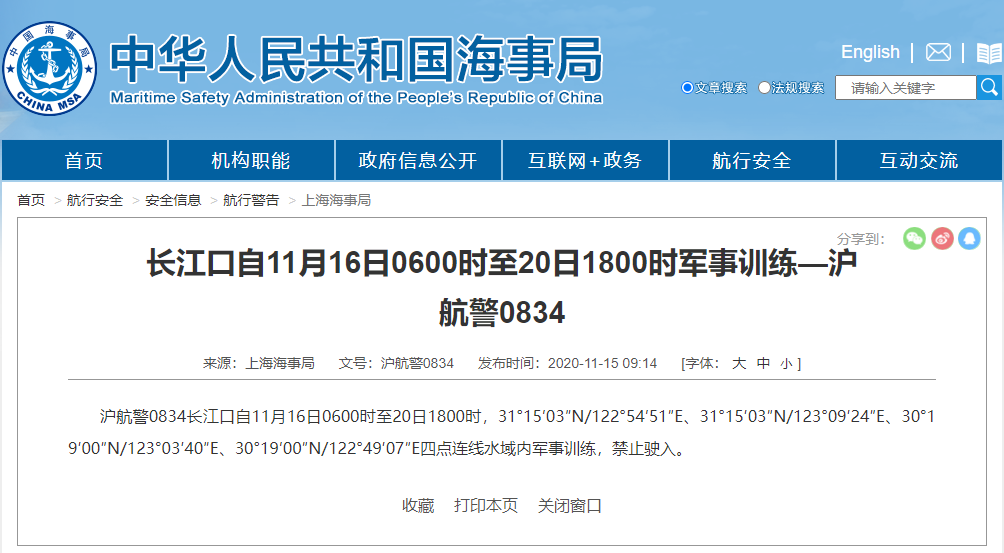Click the search magnifier button
The width and height of the screenshot is (1004, 553).
coord(989,87)
